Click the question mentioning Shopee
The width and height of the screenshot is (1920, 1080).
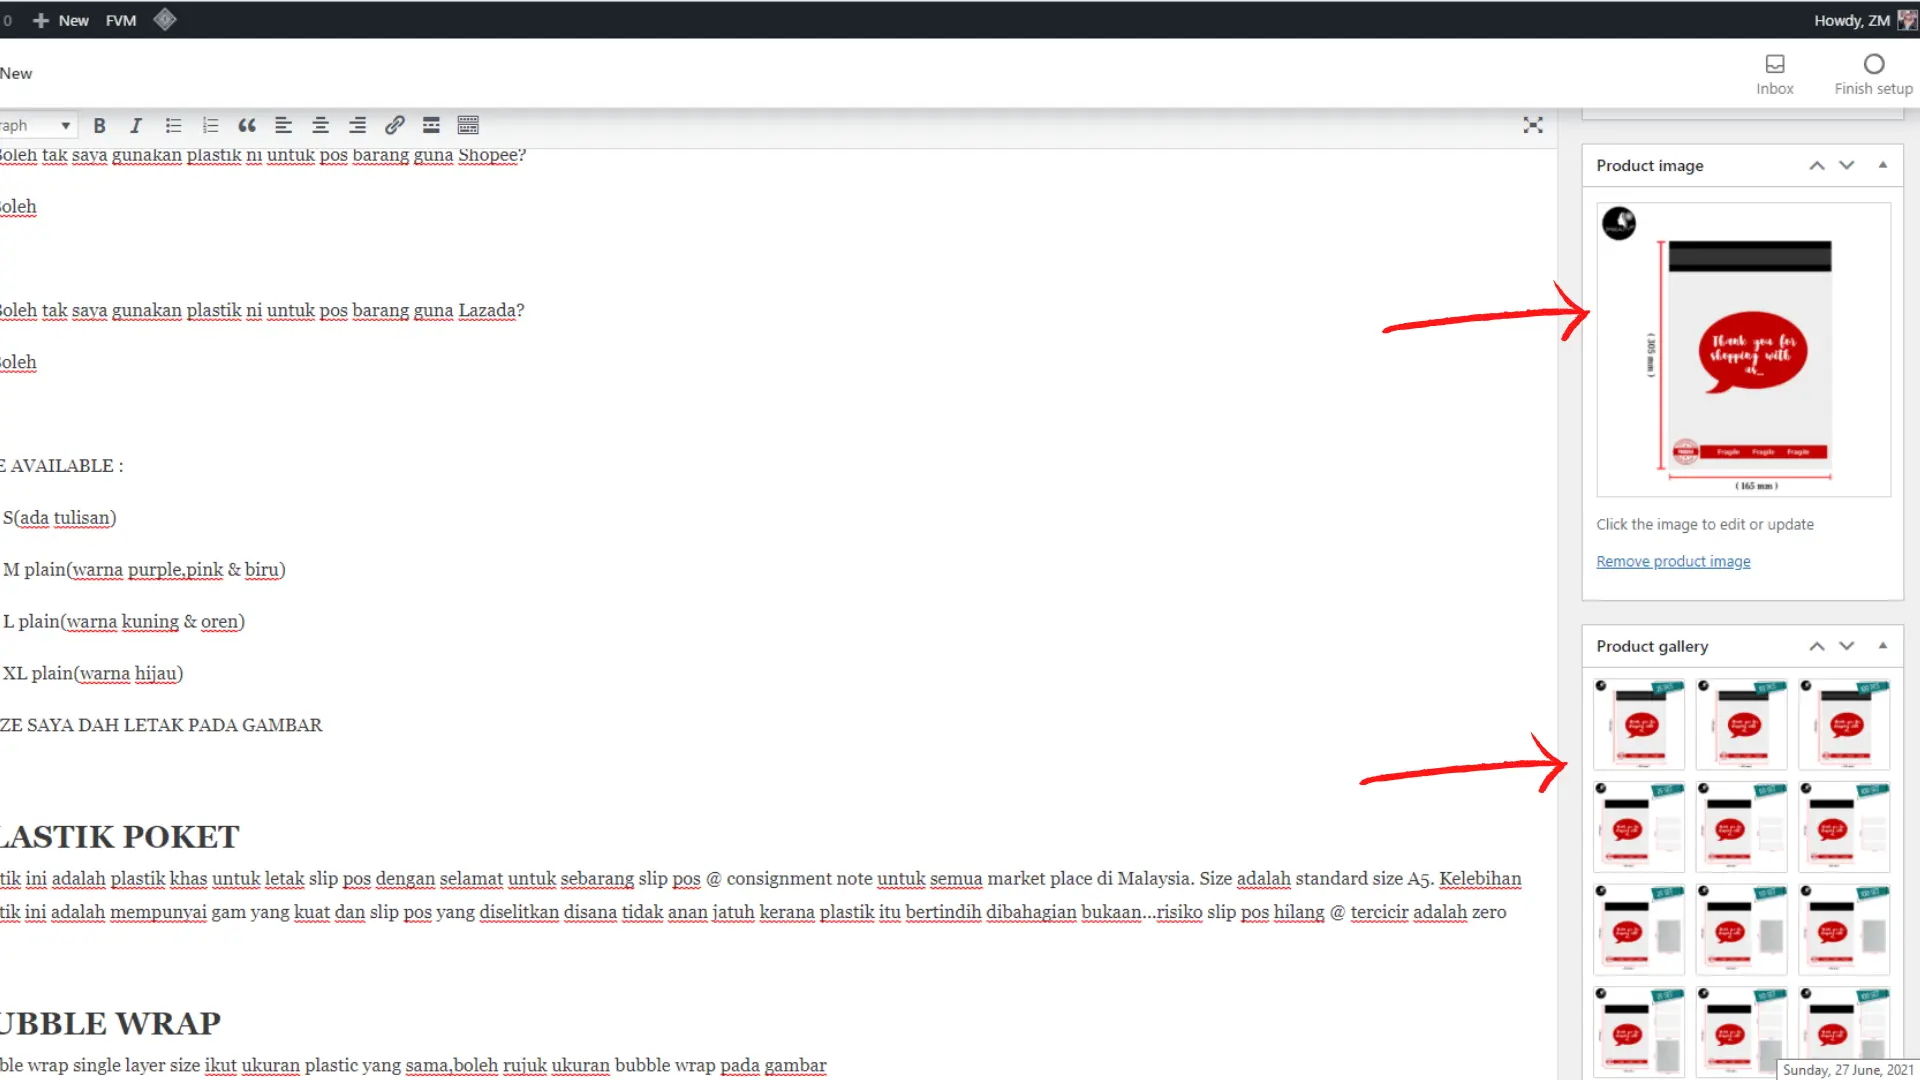click(263, 155)
